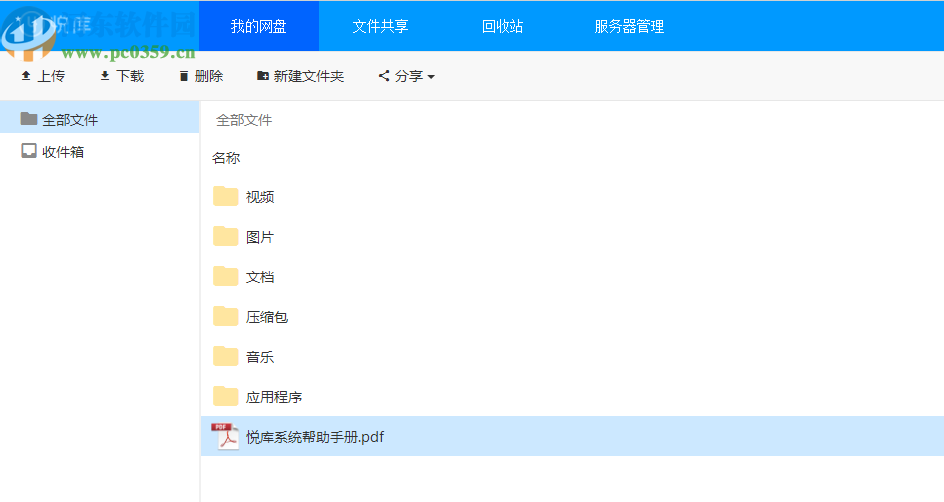Screen dimensions: 944x502
Task: Go to the 回收站 tab
Action: [x=503, y=26]
